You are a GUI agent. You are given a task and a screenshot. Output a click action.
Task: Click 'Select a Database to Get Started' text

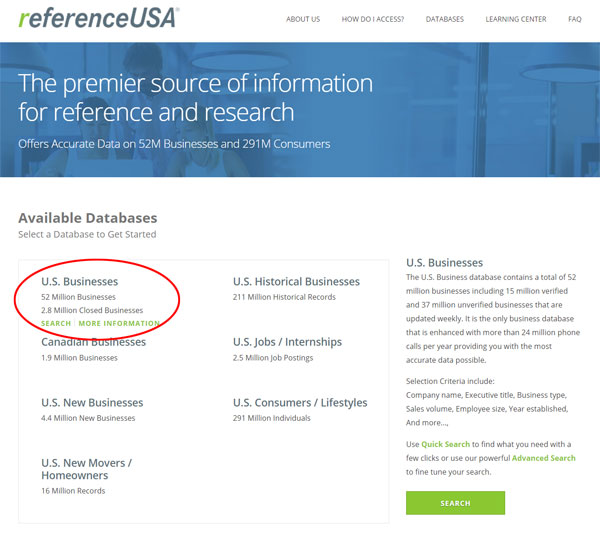pyautogui.click(x=87, y=234)
